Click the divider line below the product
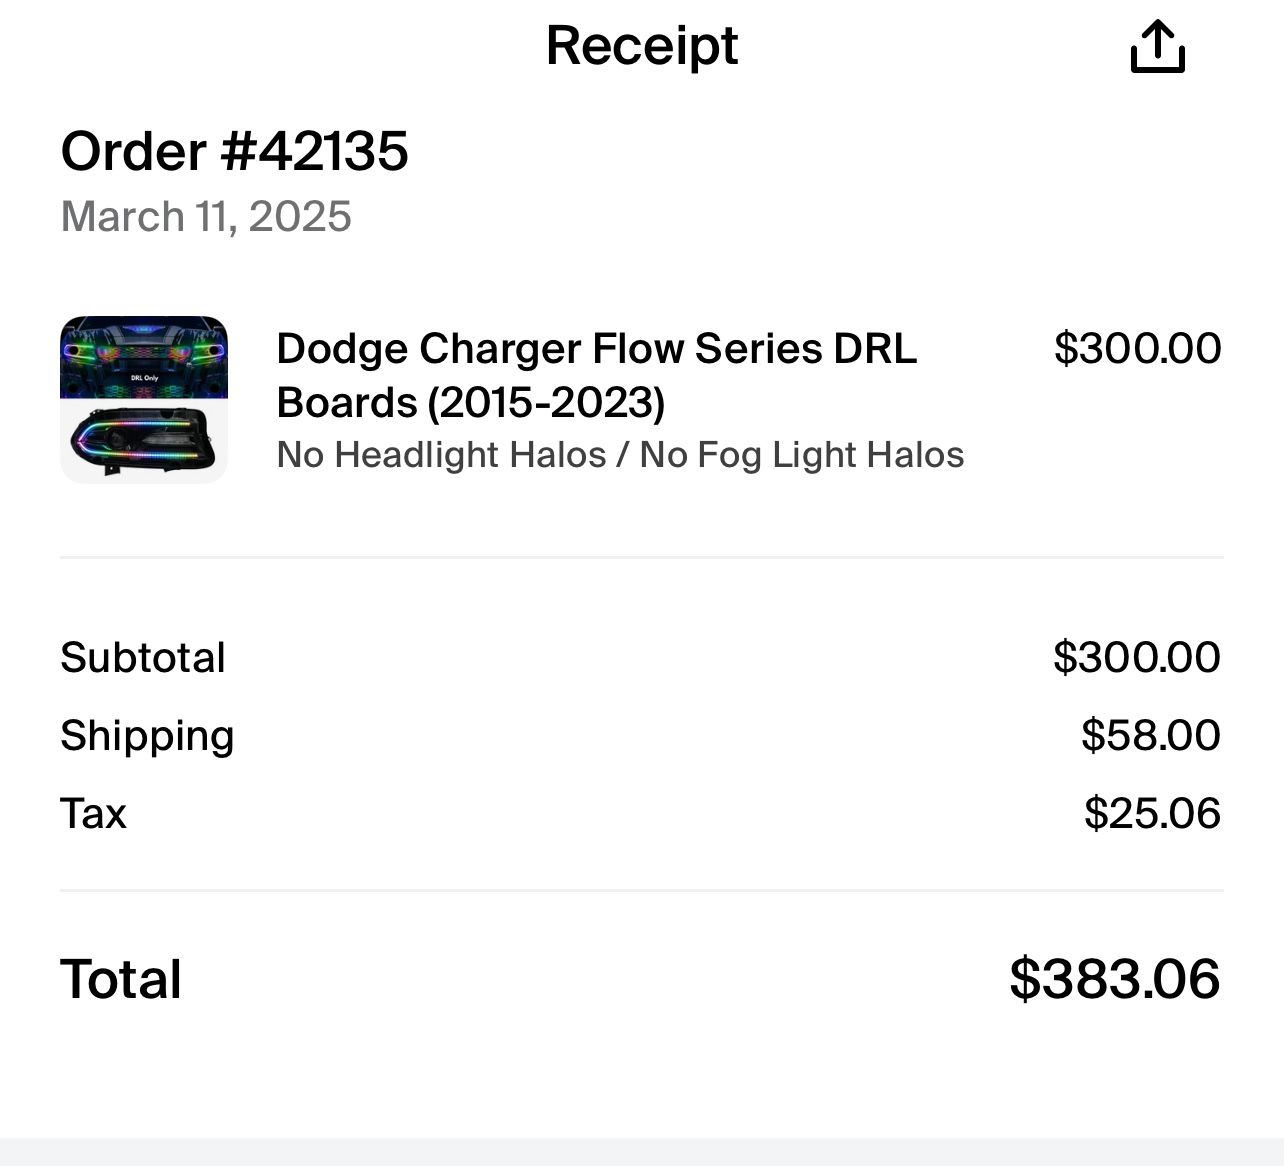Viewport: 1284px width, 1166px height. coord(641,557)
